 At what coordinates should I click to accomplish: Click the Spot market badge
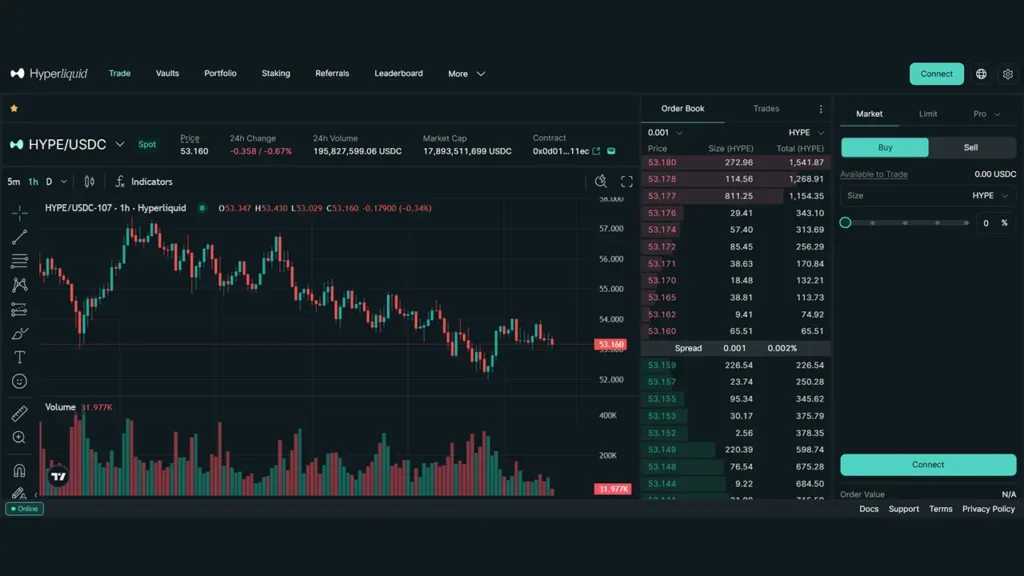pos(147,144)
